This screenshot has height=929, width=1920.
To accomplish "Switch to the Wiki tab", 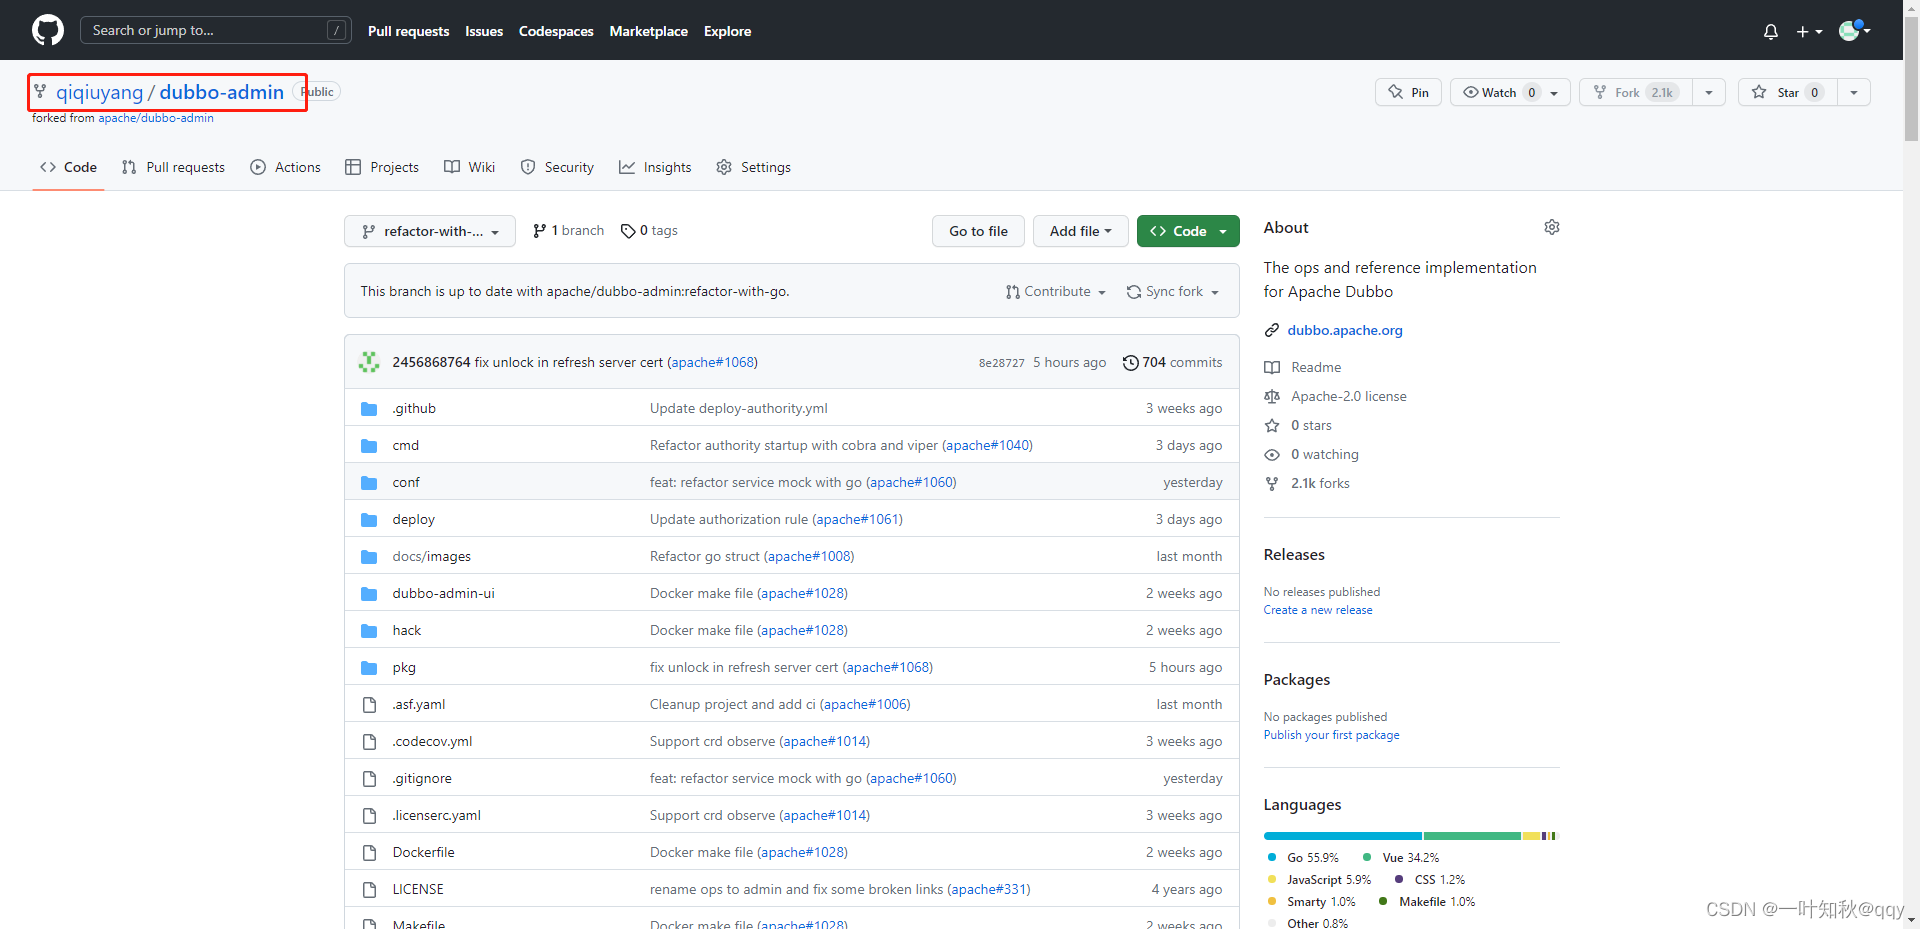I will 470,167.
